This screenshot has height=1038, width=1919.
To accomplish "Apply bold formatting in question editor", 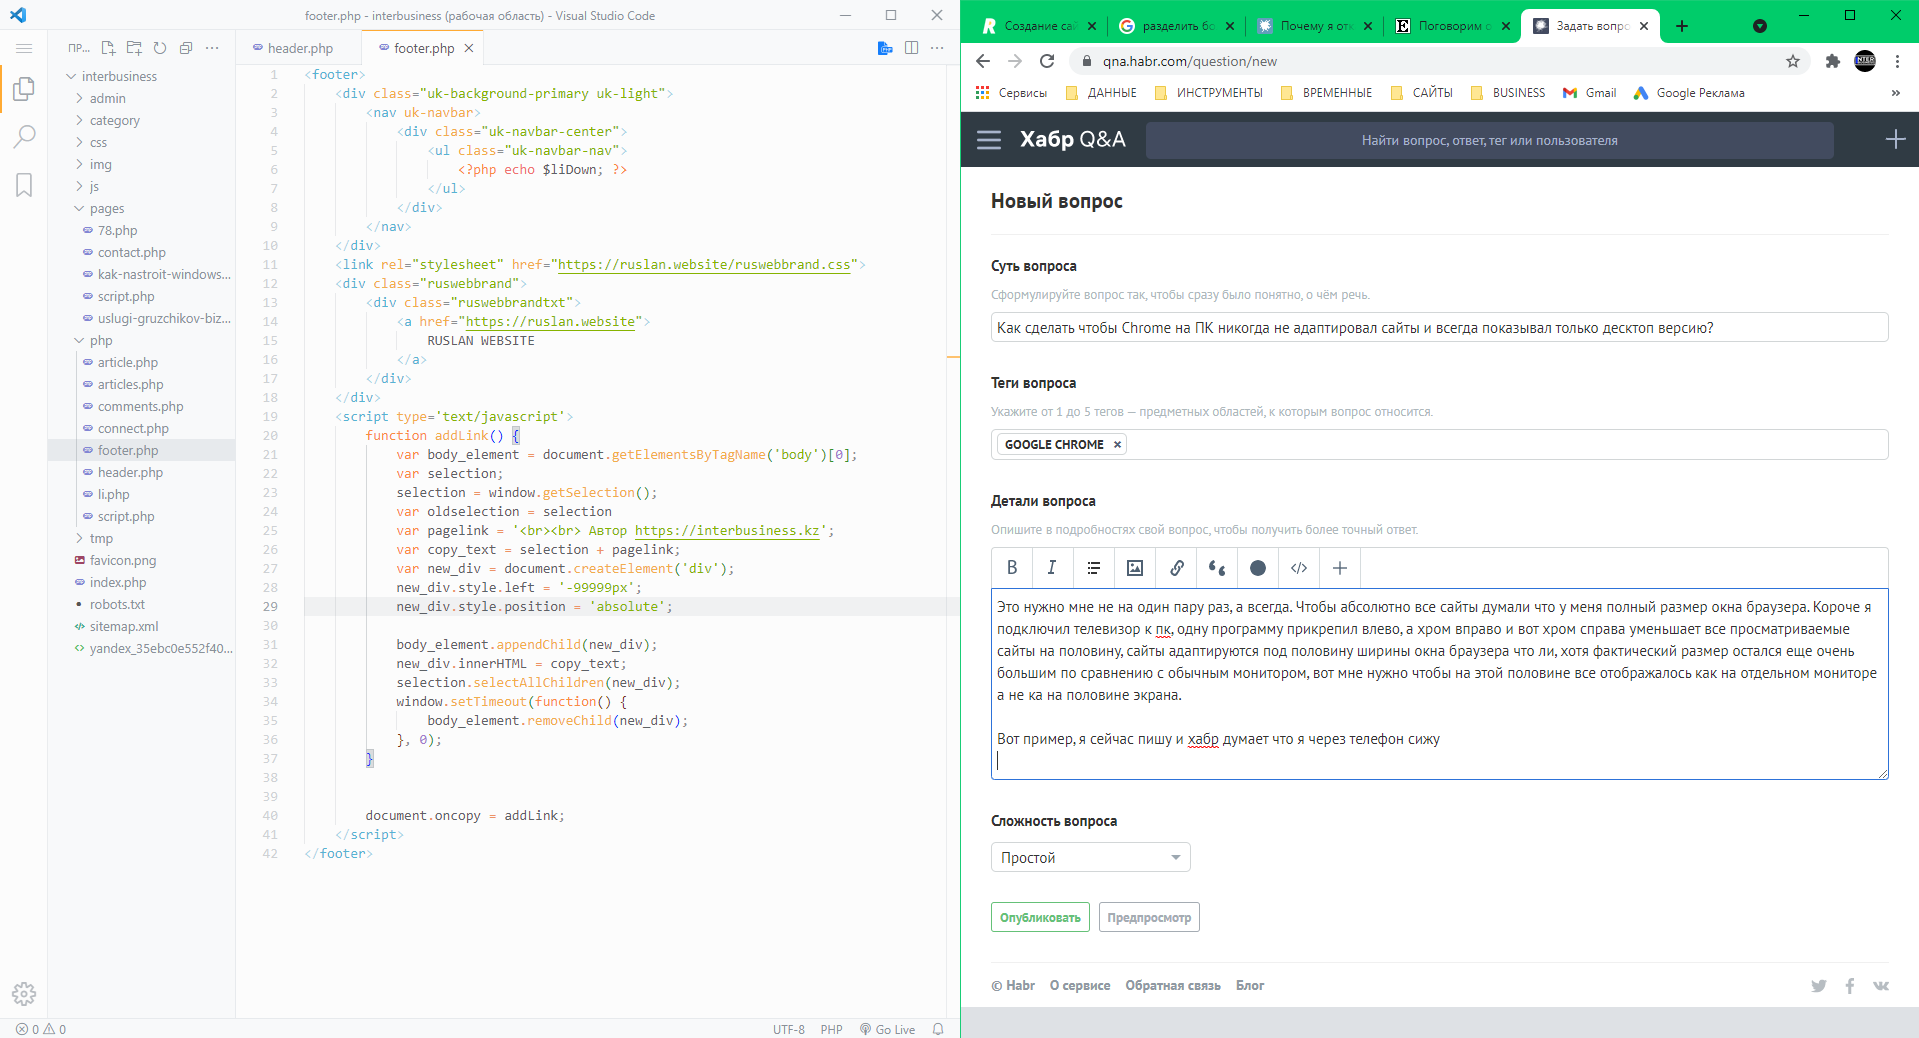I will pos(1012,568).
